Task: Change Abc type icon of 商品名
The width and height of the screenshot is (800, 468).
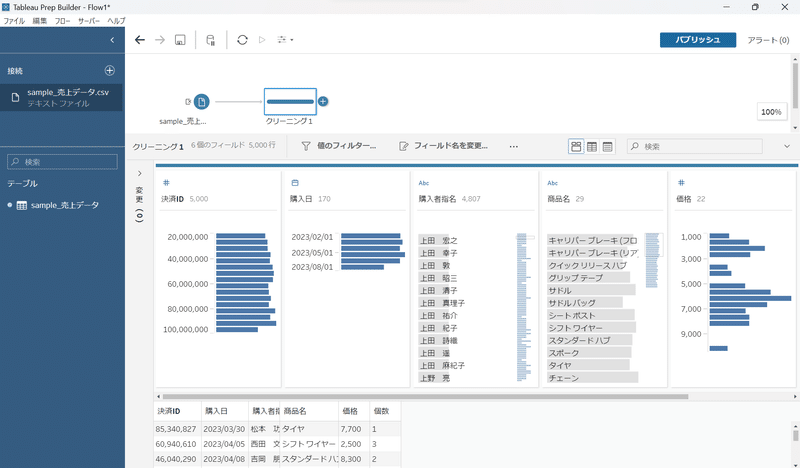Action: (553, 183)
